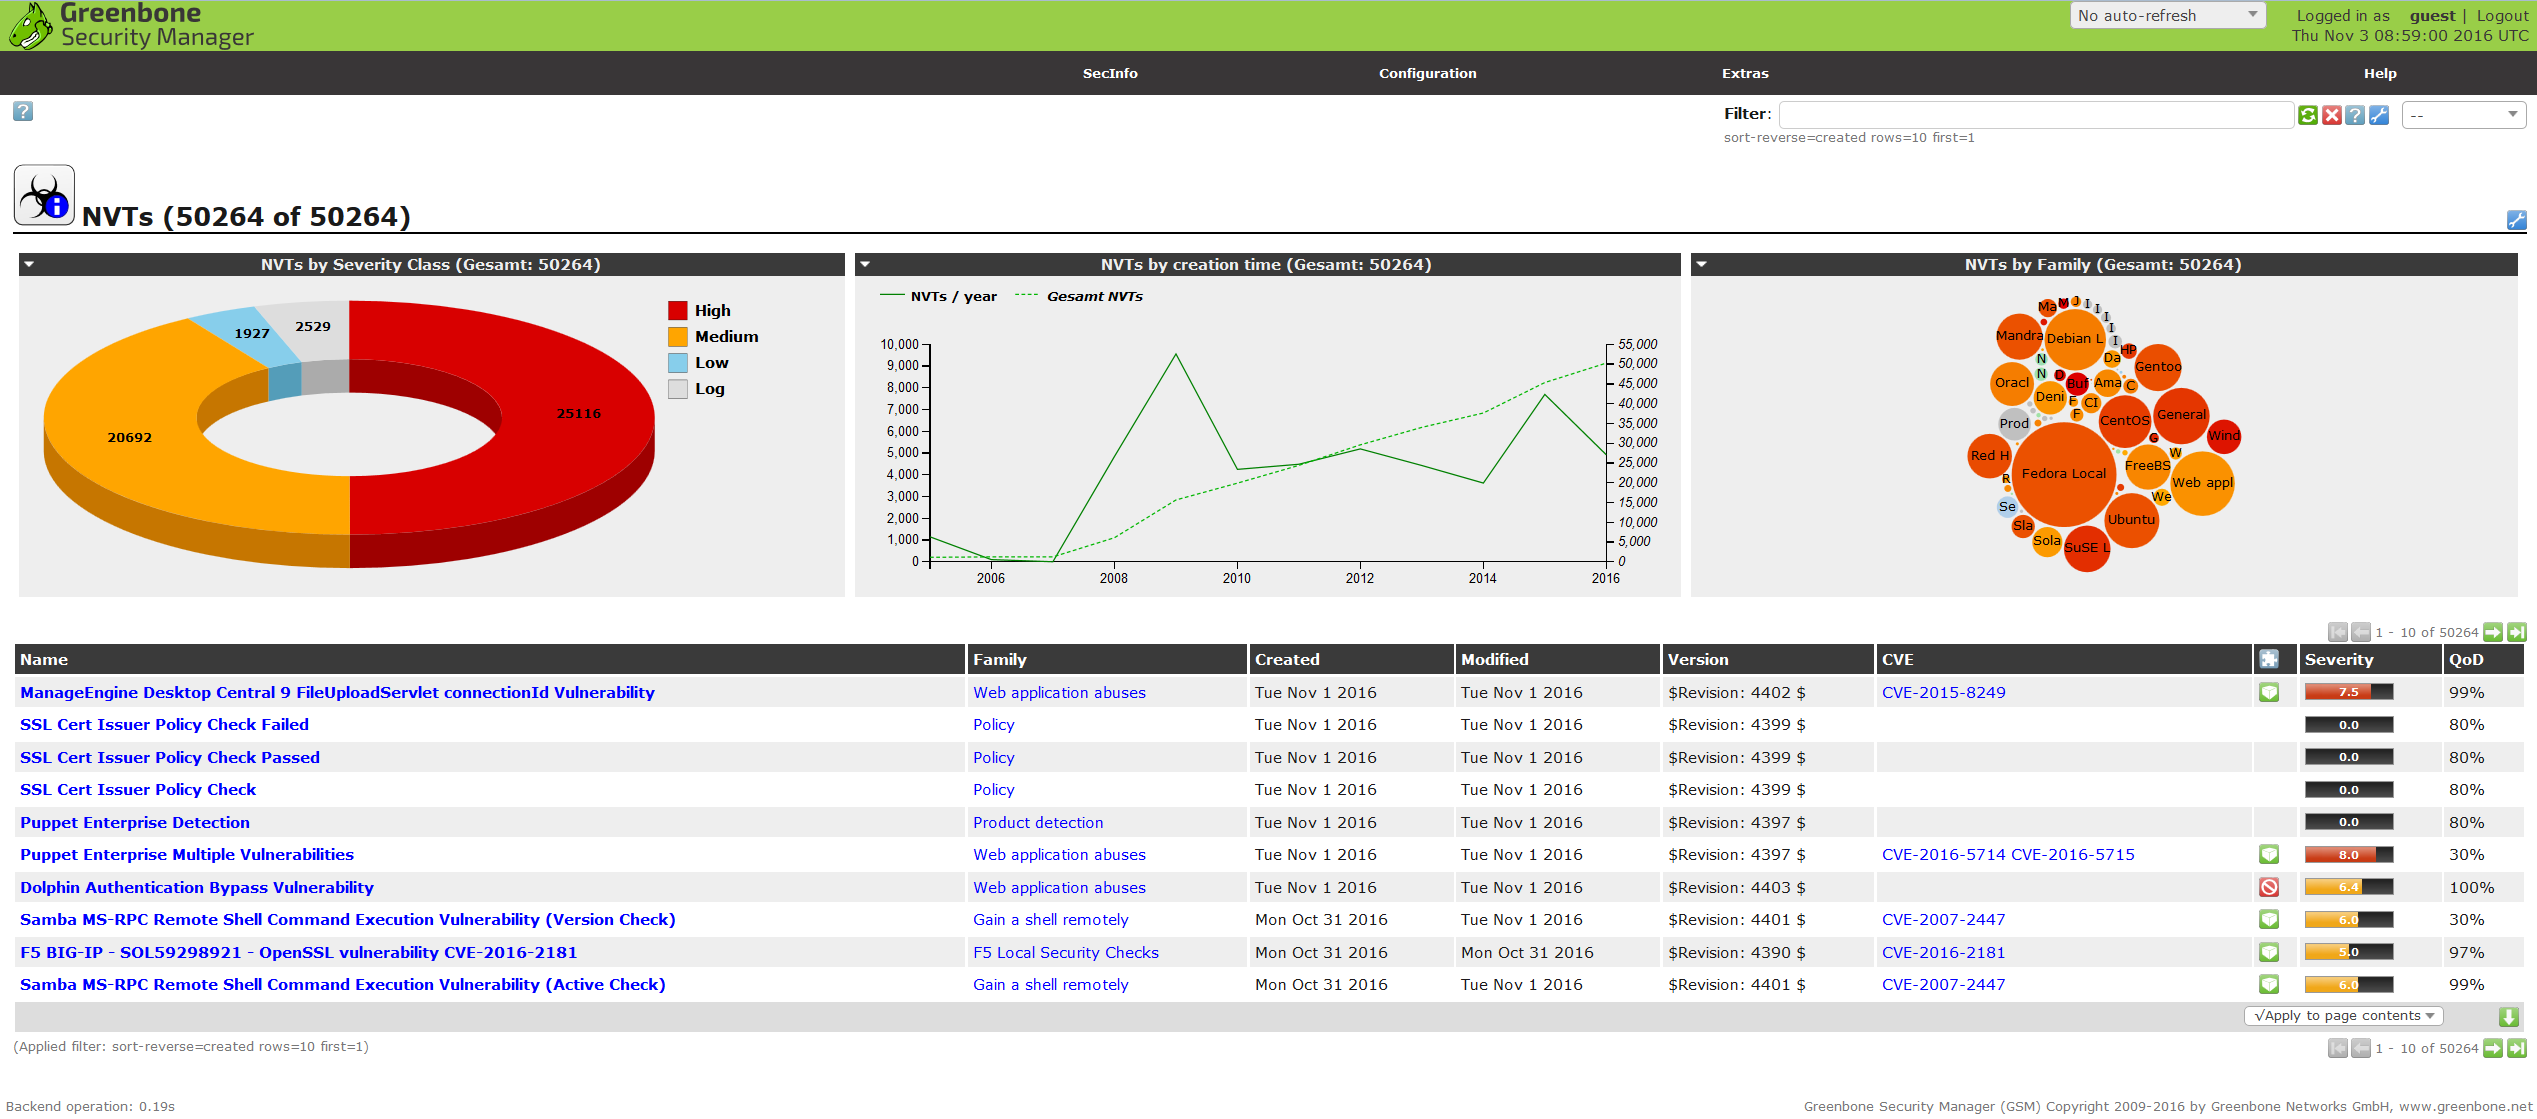This screenshot has height=1119, width=2537.
Task: Open the saved filter '--' dropdown
Action: point(2463,115)
